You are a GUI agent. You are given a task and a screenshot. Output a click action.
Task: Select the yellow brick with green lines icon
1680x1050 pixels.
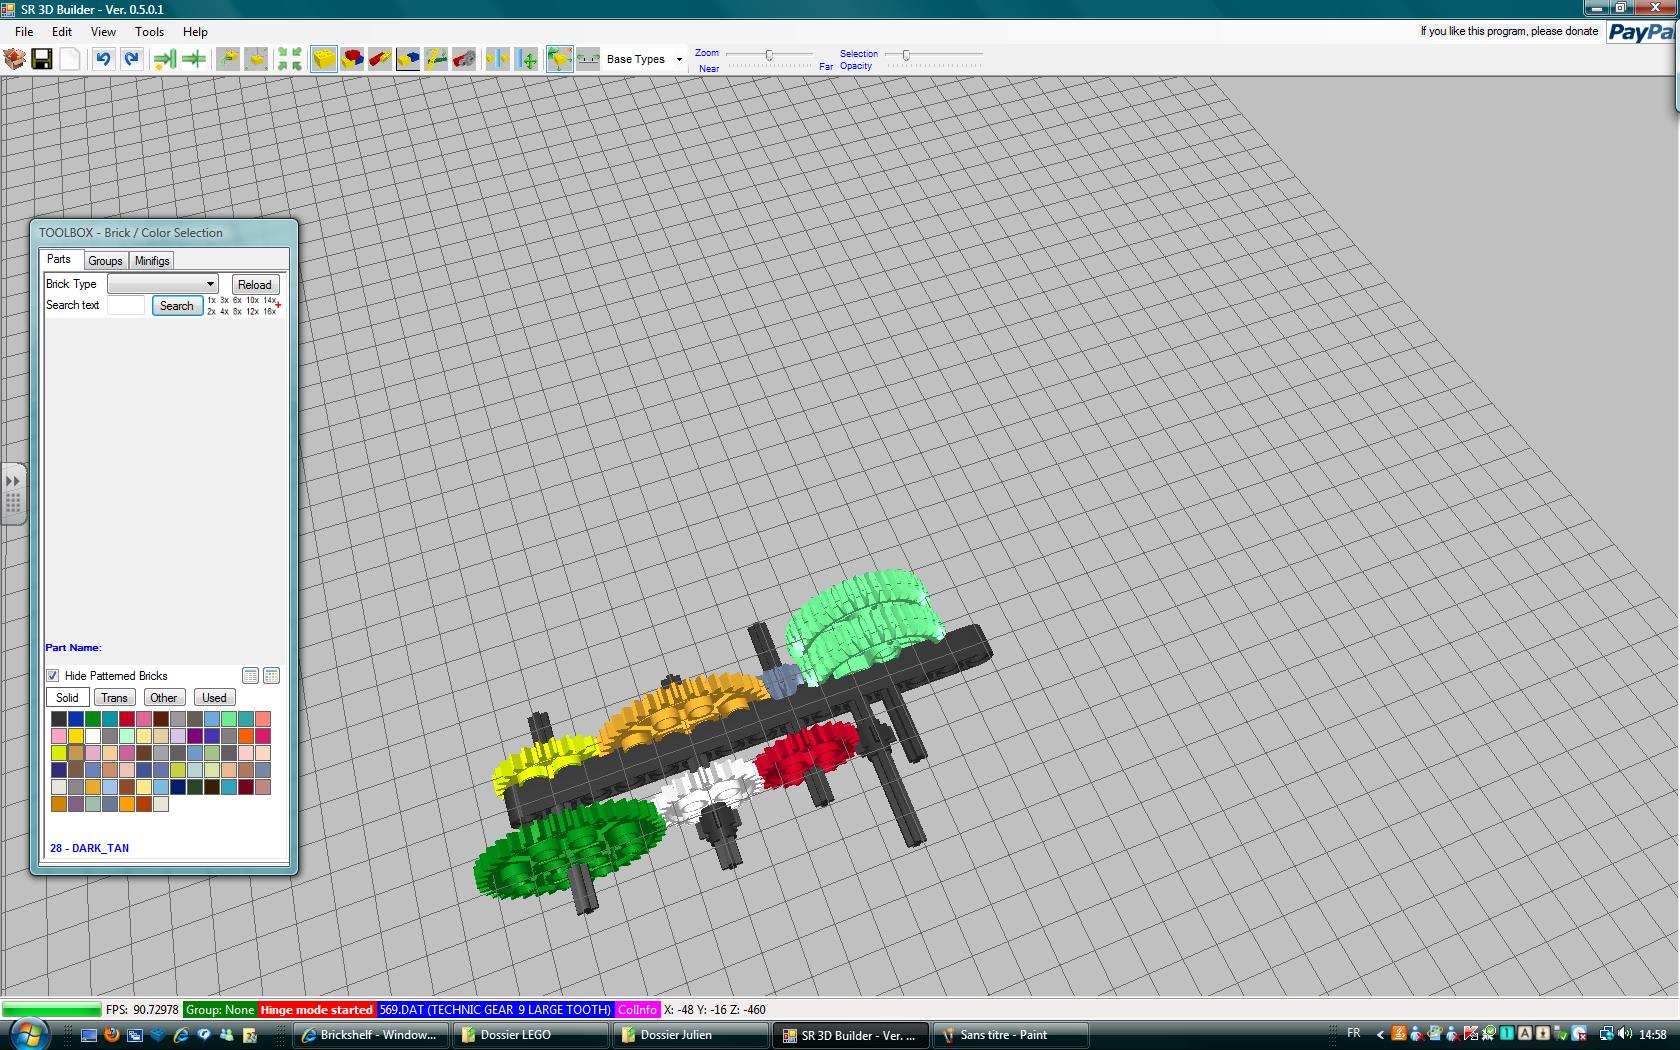(x=436, y=59)
